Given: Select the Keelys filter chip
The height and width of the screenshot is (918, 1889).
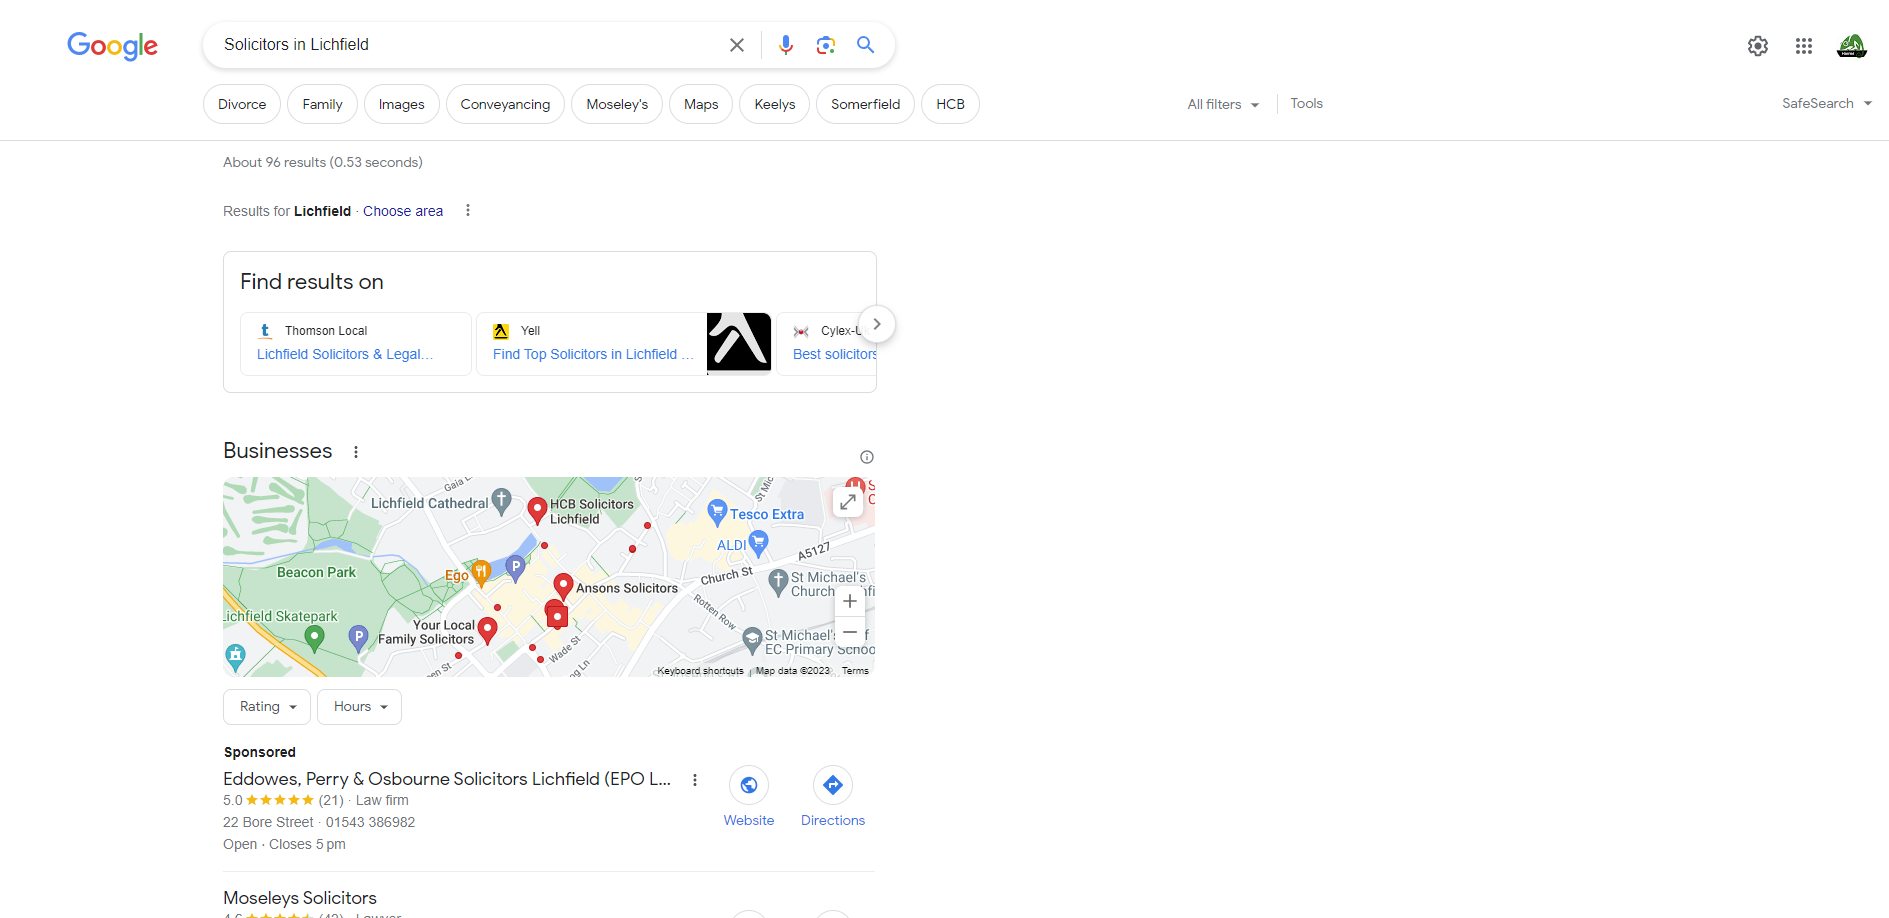Looking at the screenshot, I should pyautogui.click(x=775, y=104).
